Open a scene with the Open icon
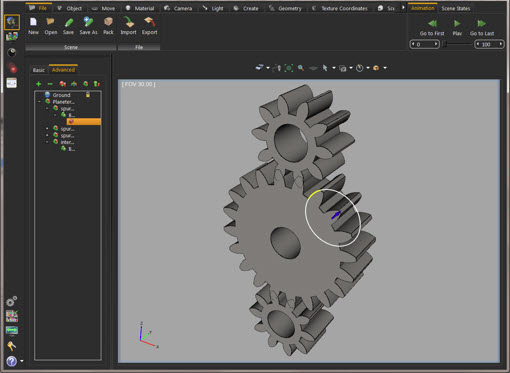 50,22
